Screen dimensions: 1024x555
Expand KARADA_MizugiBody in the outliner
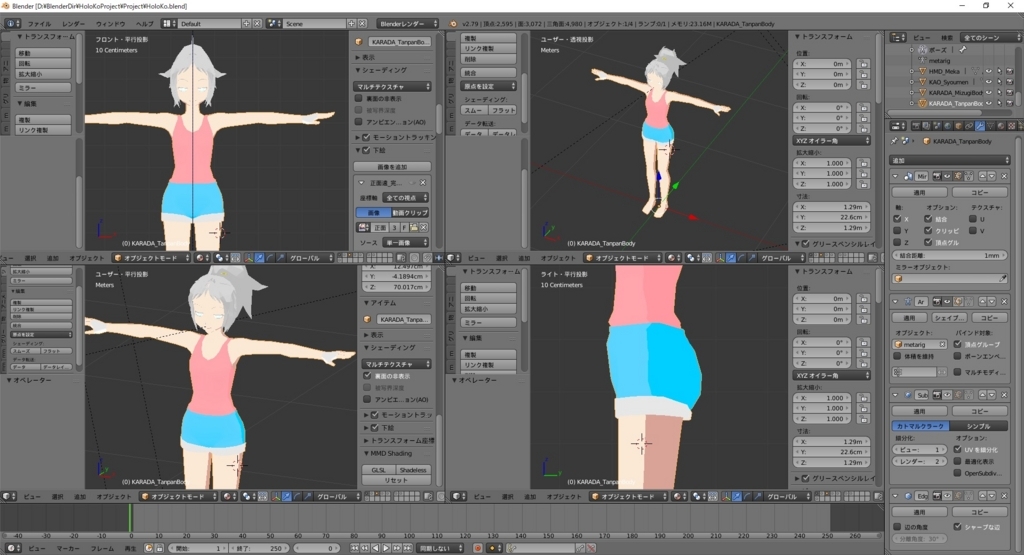tap(912, 93)
